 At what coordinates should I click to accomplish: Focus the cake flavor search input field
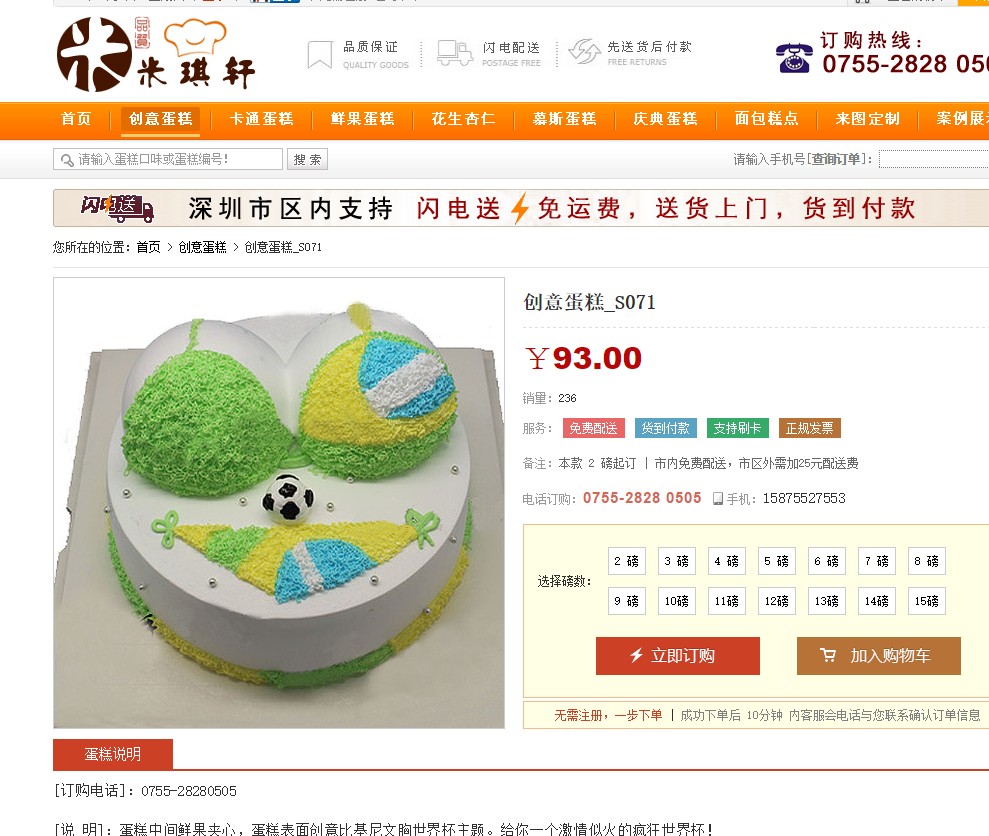168,159
